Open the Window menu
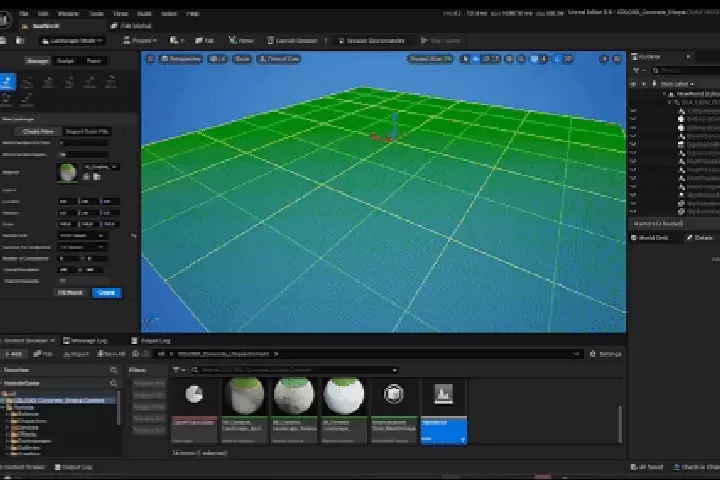This screenshot has width=720, height=480. coord(68,13)
